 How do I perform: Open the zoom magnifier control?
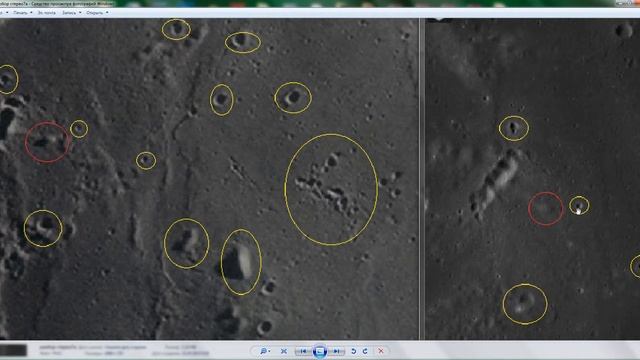click(265, 351)
